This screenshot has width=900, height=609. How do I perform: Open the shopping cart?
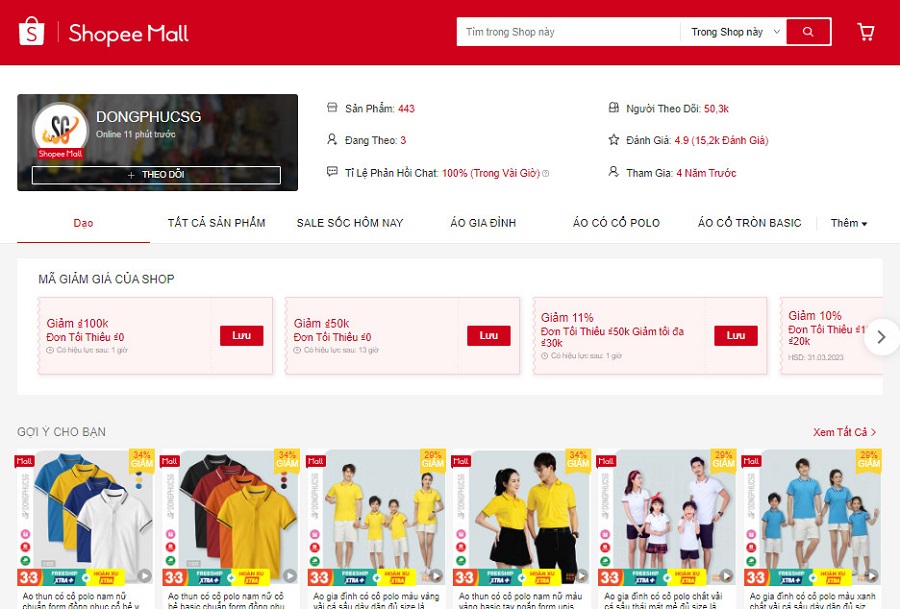tap(866, 32)
